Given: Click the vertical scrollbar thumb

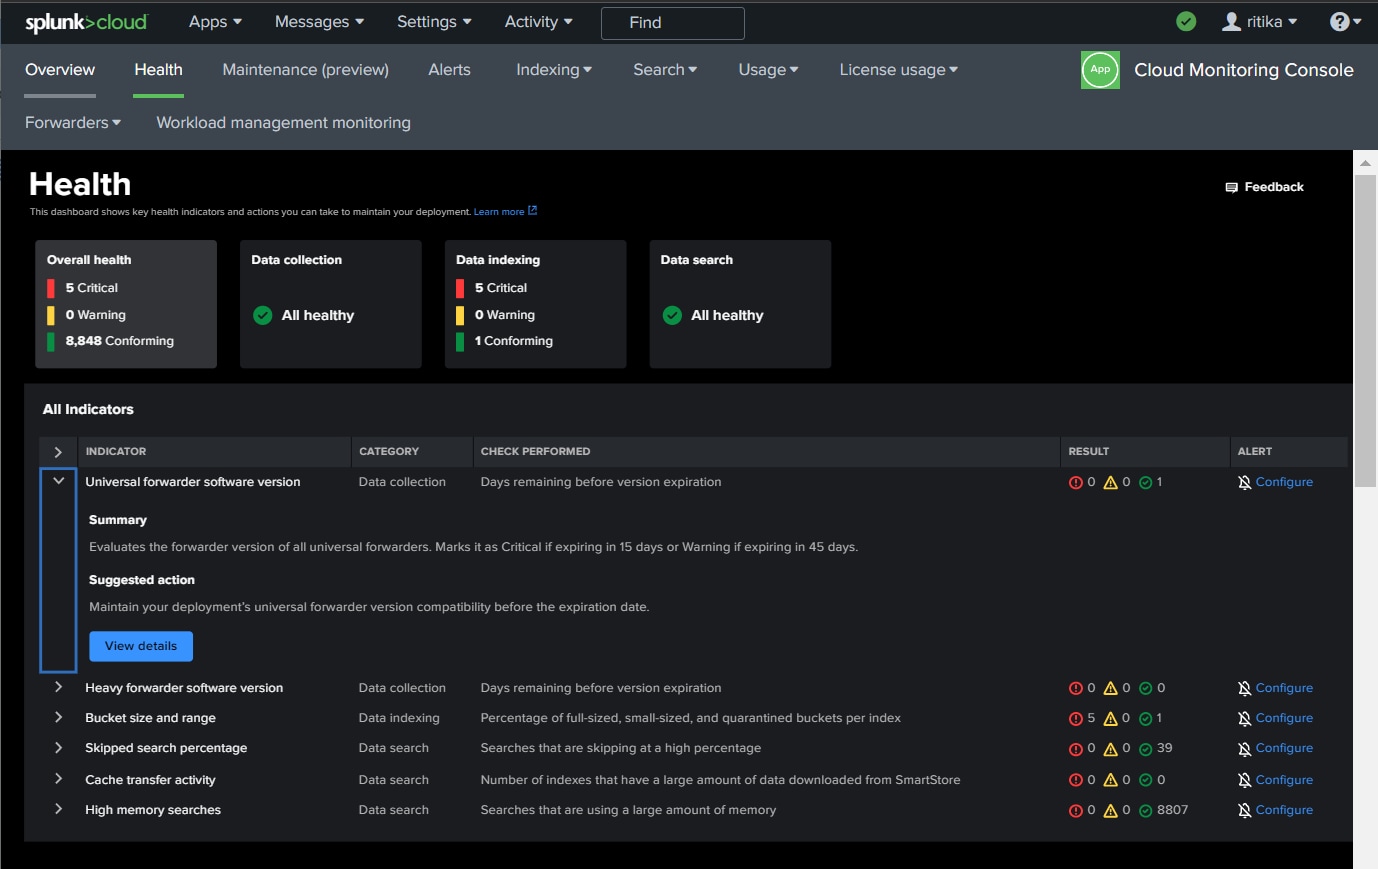Looking at the screenshot, I should pos(1365,330).
